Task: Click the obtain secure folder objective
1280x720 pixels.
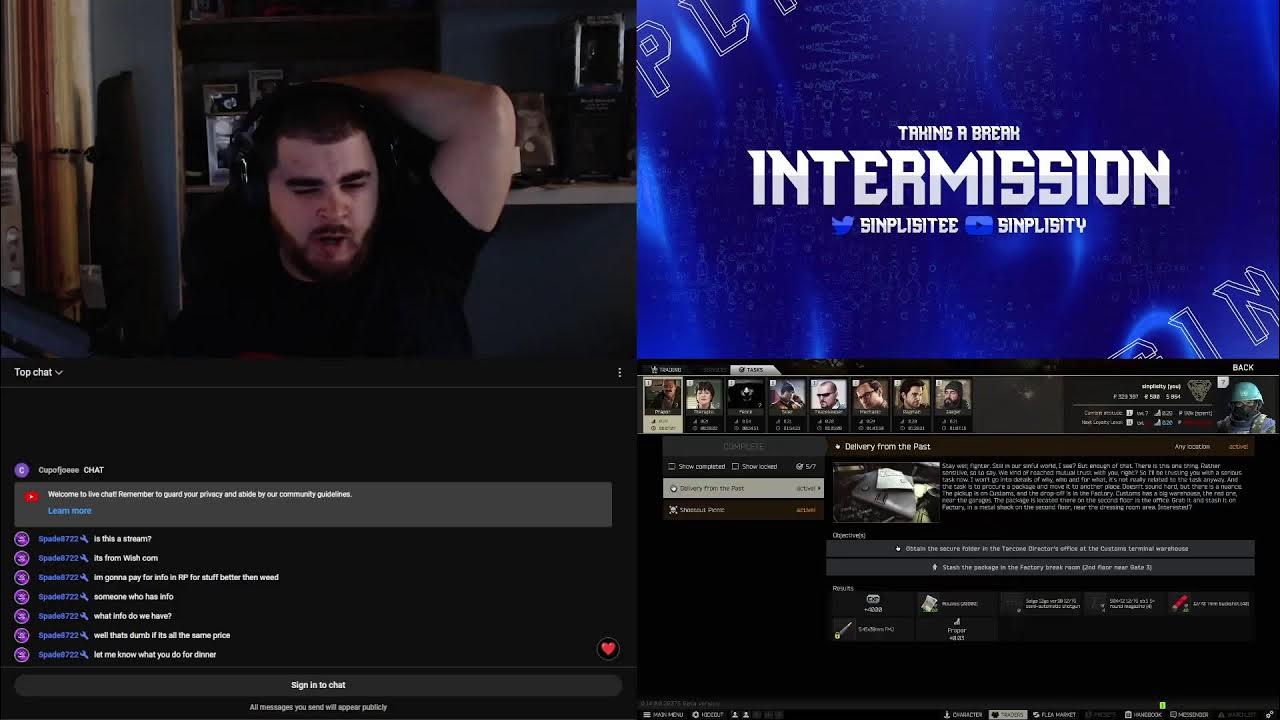Action: coord(1040,548)
